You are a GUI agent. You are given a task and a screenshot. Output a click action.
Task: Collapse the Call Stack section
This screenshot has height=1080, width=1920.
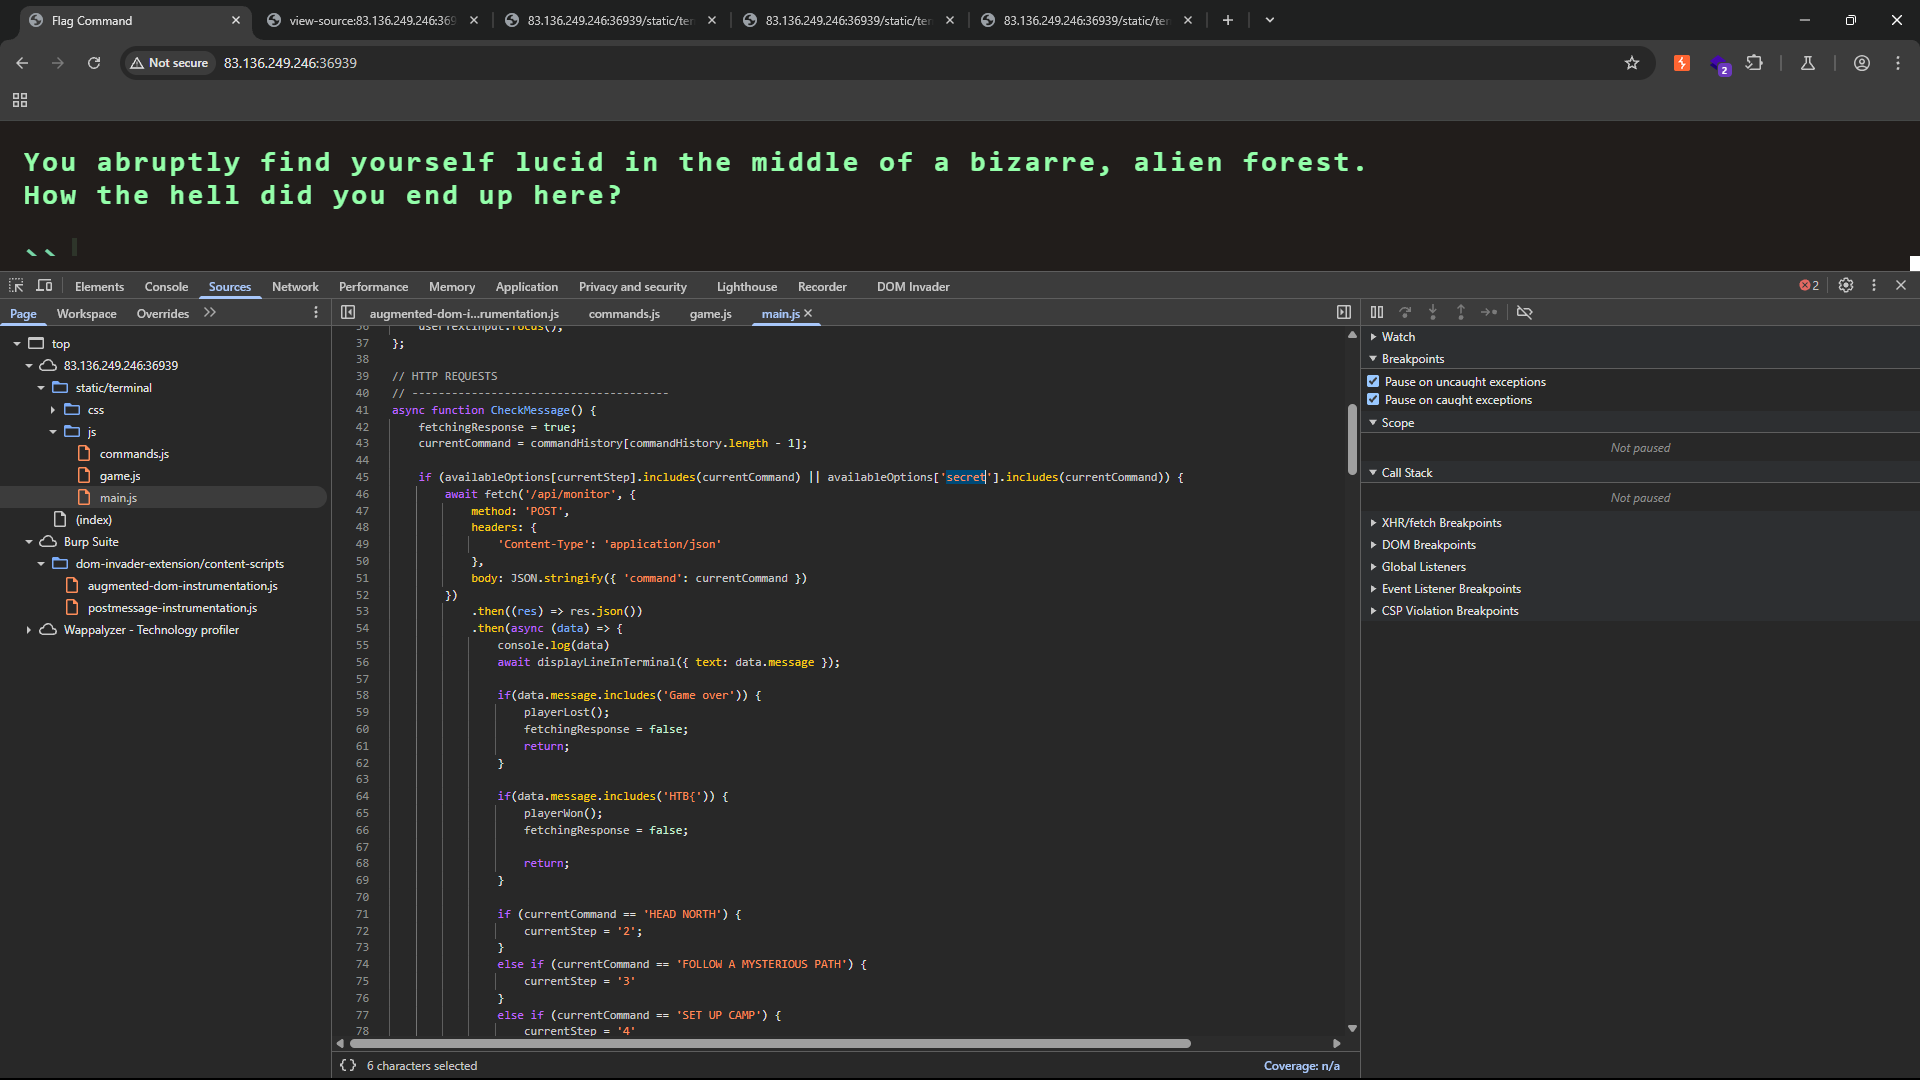1406,473
